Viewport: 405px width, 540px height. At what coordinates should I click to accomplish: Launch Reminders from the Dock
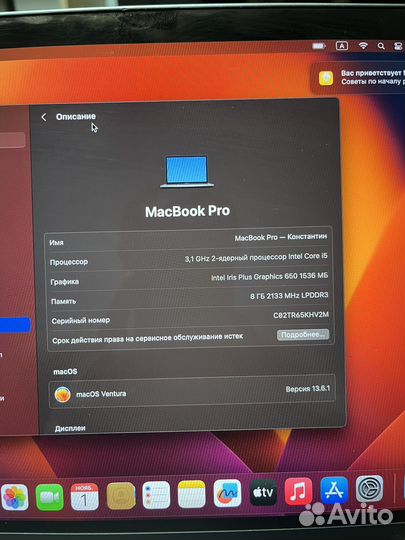click(156, 495)
